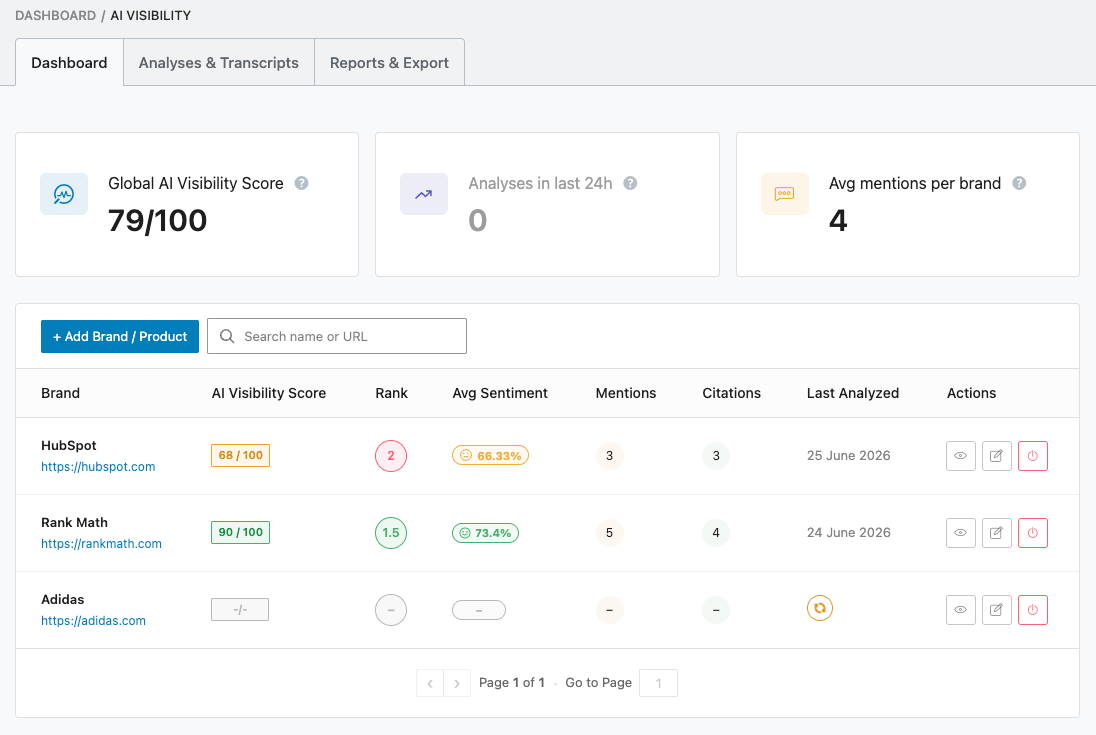This screenshot has height=735, width=1096.
Task: Click the Adidas brand name
Action: click(x=62, y=599)
